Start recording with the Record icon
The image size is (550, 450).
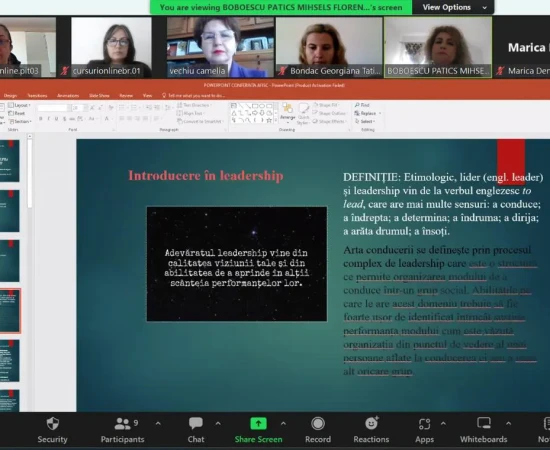point(318,424)
